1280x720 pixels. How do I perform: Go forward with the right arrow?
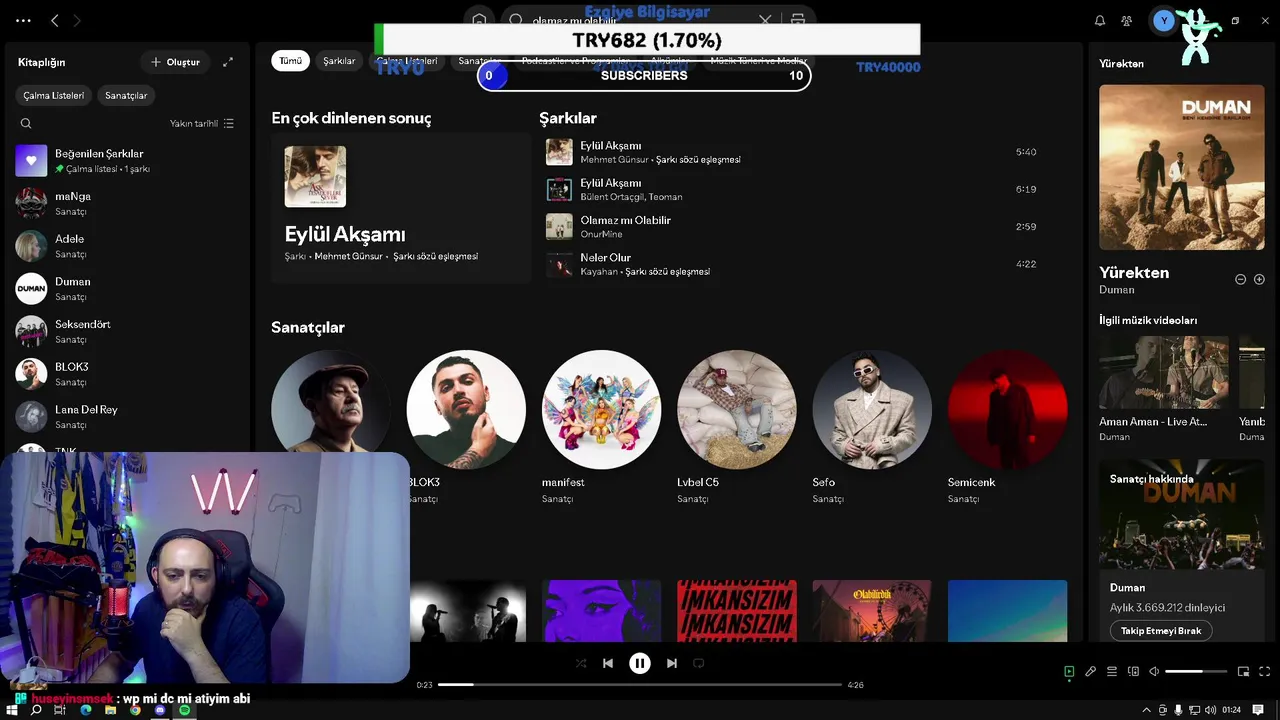[77, 20]
